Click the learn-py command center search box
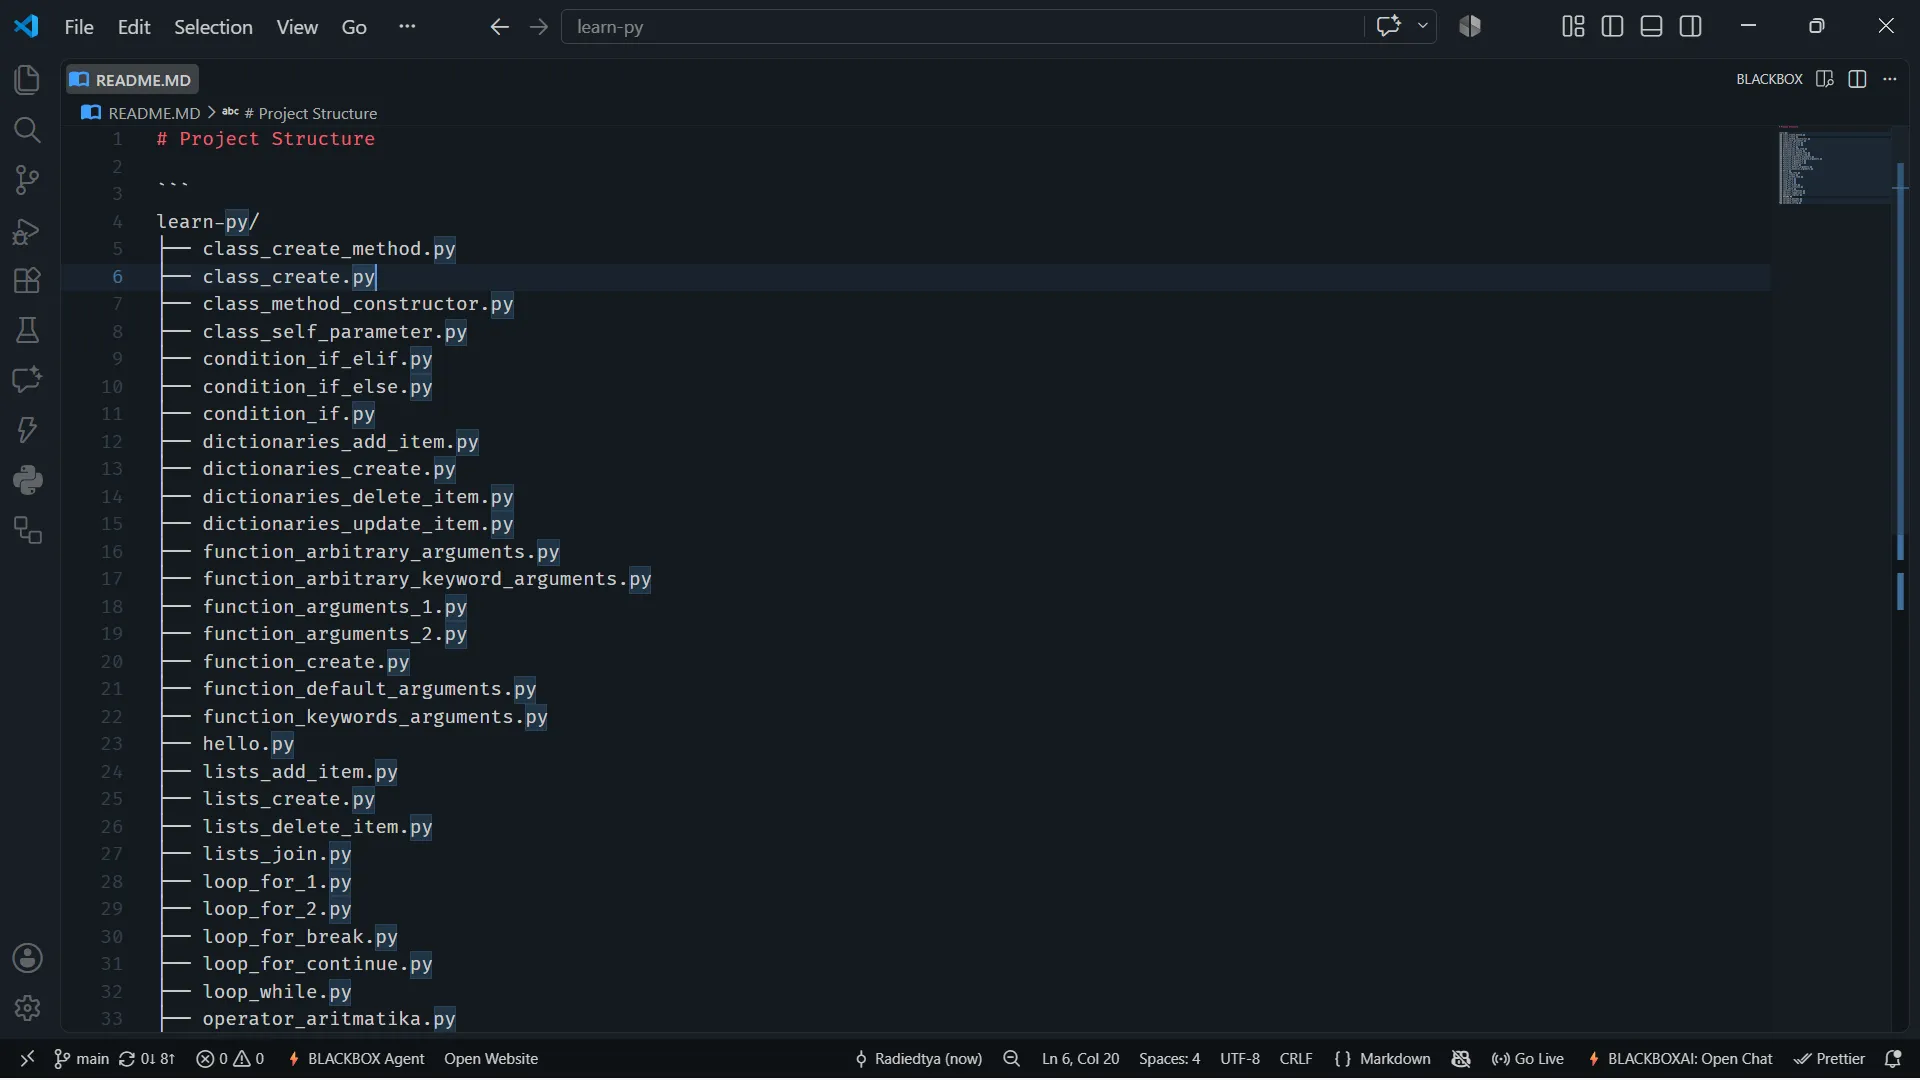 [x=962, y=27]
